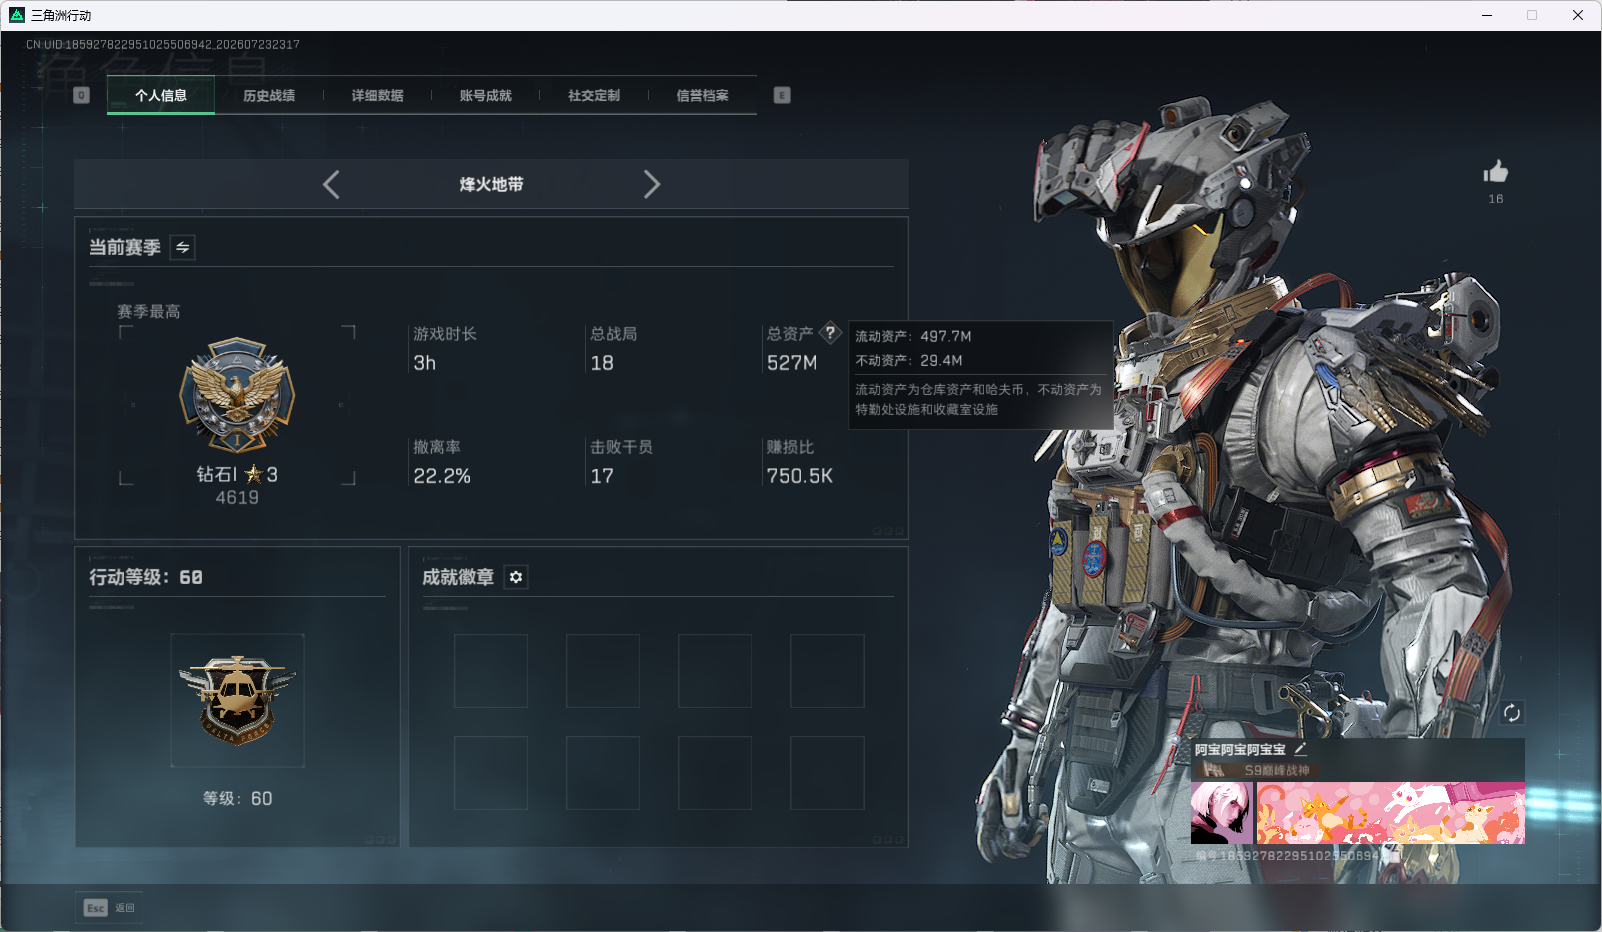Click the E key tab icon
Screen dimensions: 1602x932
(782, 95)
